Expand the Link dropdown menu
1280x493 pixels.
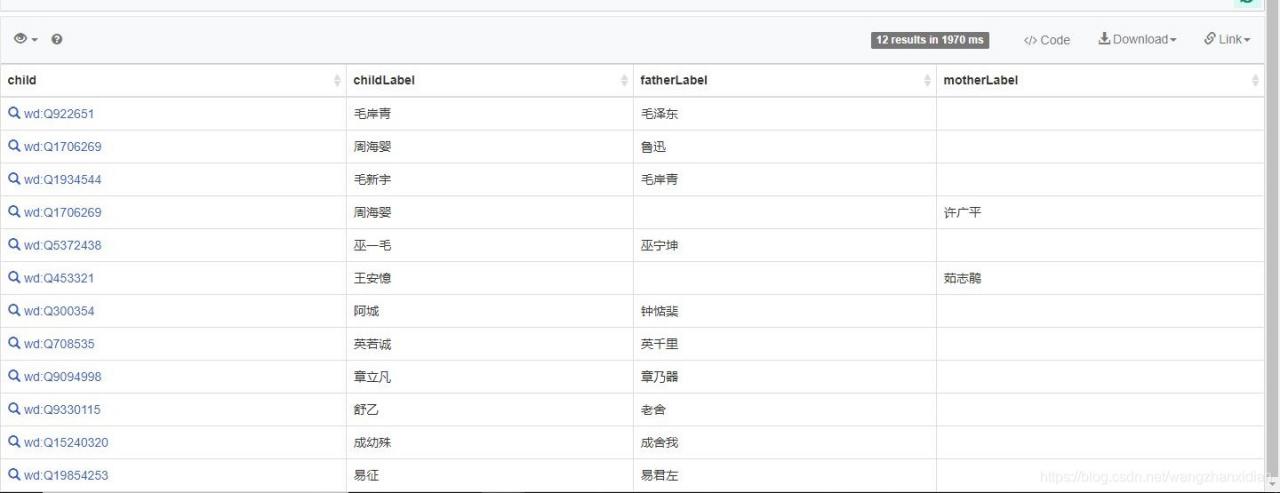coord(1227,39)
